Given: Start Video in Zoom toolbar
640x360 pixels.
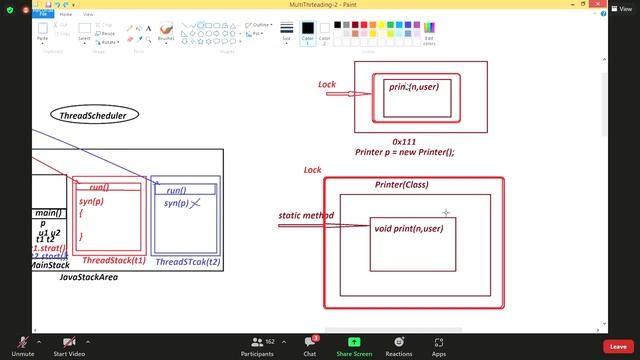Looking at the screenshot, I should tap(69, 347).
